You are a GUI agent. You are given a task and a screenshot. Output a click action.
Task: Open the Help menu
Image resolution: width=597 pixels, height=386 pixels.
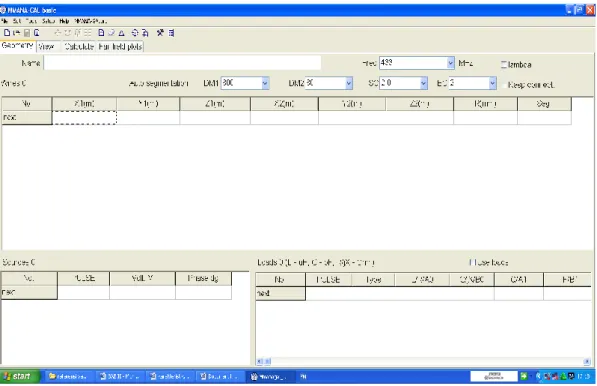(64, 21)
